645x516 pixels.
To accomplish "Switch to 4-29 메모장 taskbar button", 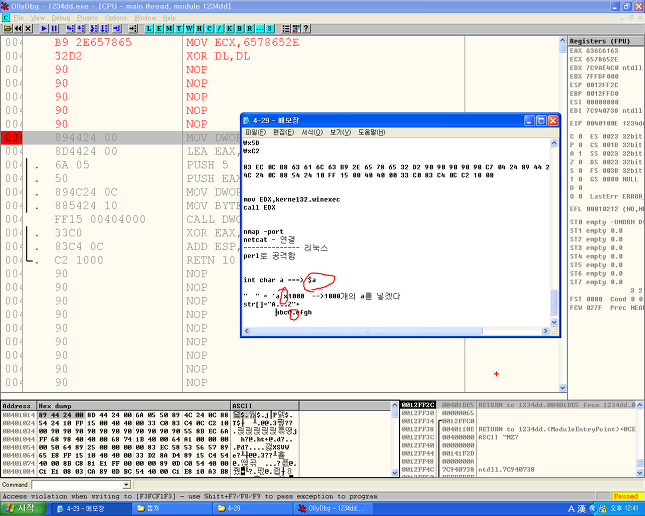I will (90, 509).
